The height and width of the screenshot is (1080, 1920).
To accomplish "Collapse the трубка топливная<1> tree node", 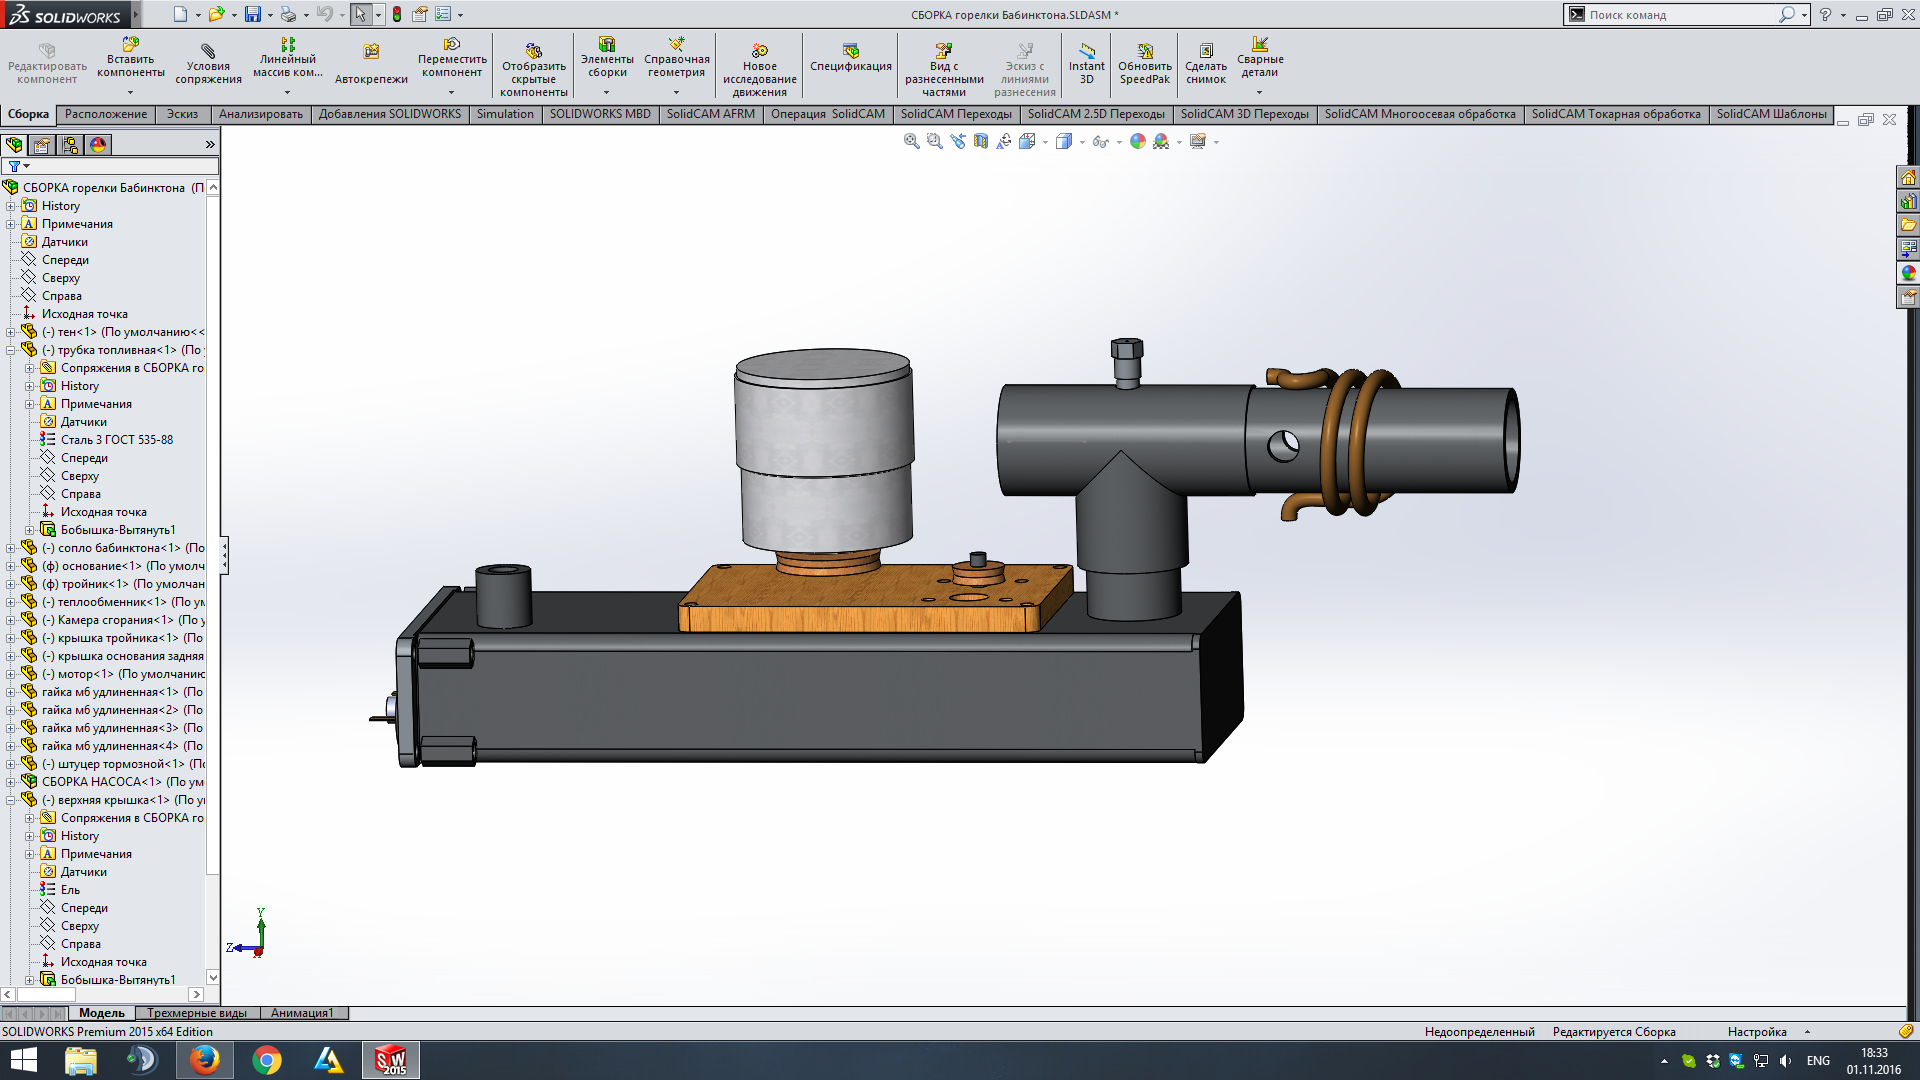I will click(11, 350).
